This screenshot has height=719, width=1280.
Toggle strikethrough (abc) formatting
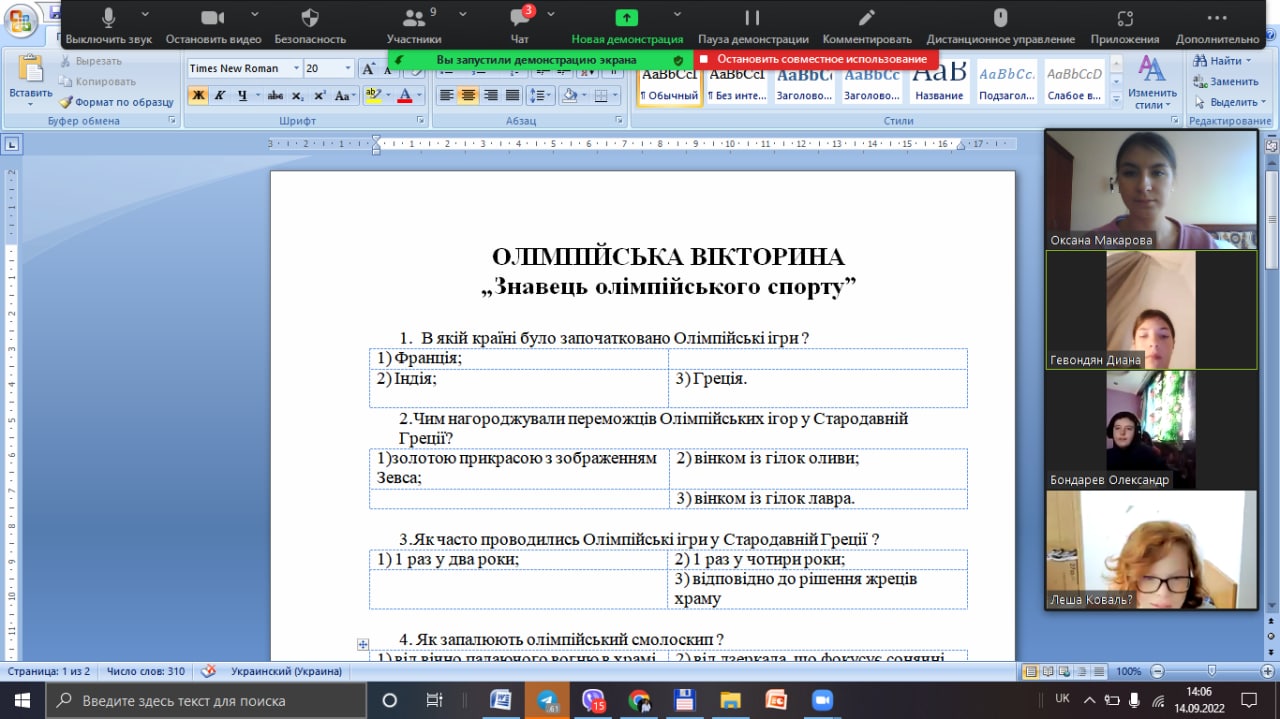pos(275,96)
